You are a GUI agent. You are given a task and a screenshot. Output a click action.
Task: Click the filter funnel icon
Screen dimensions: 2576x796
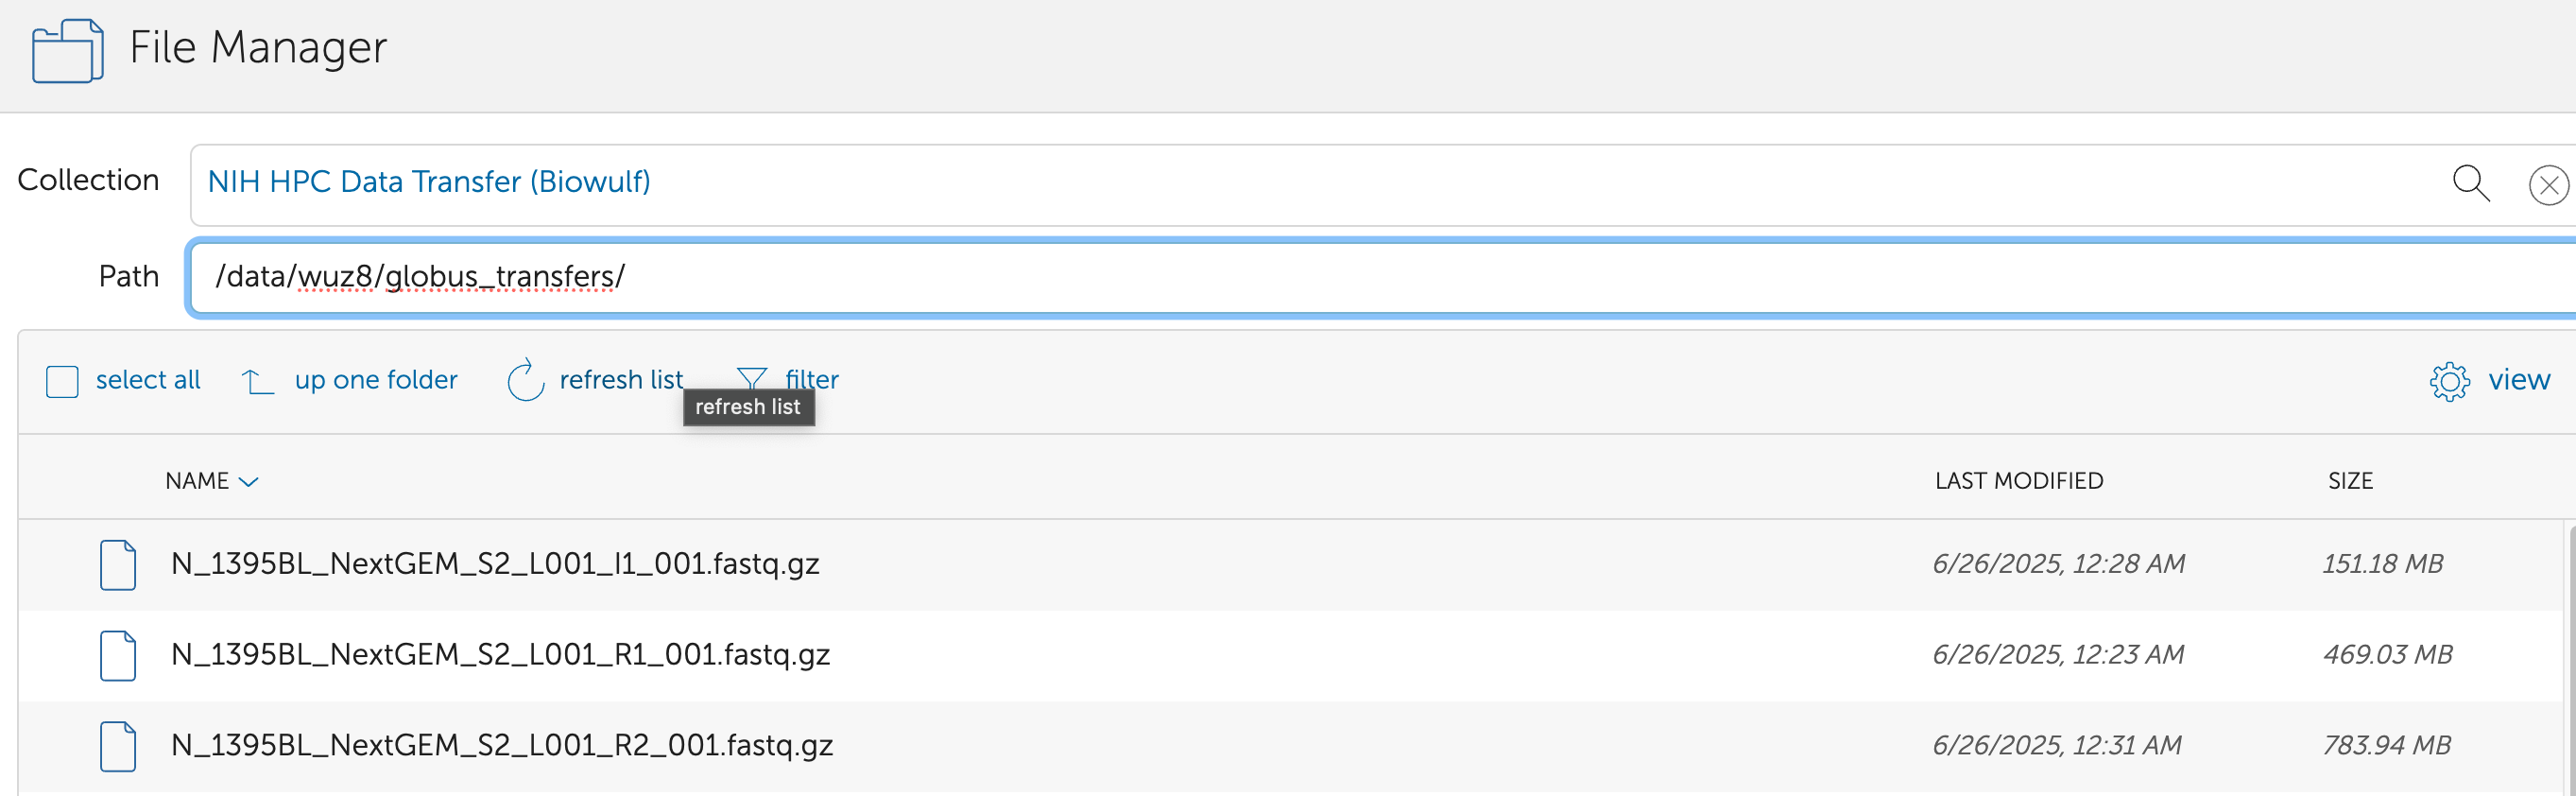click(x=751, y=377)
